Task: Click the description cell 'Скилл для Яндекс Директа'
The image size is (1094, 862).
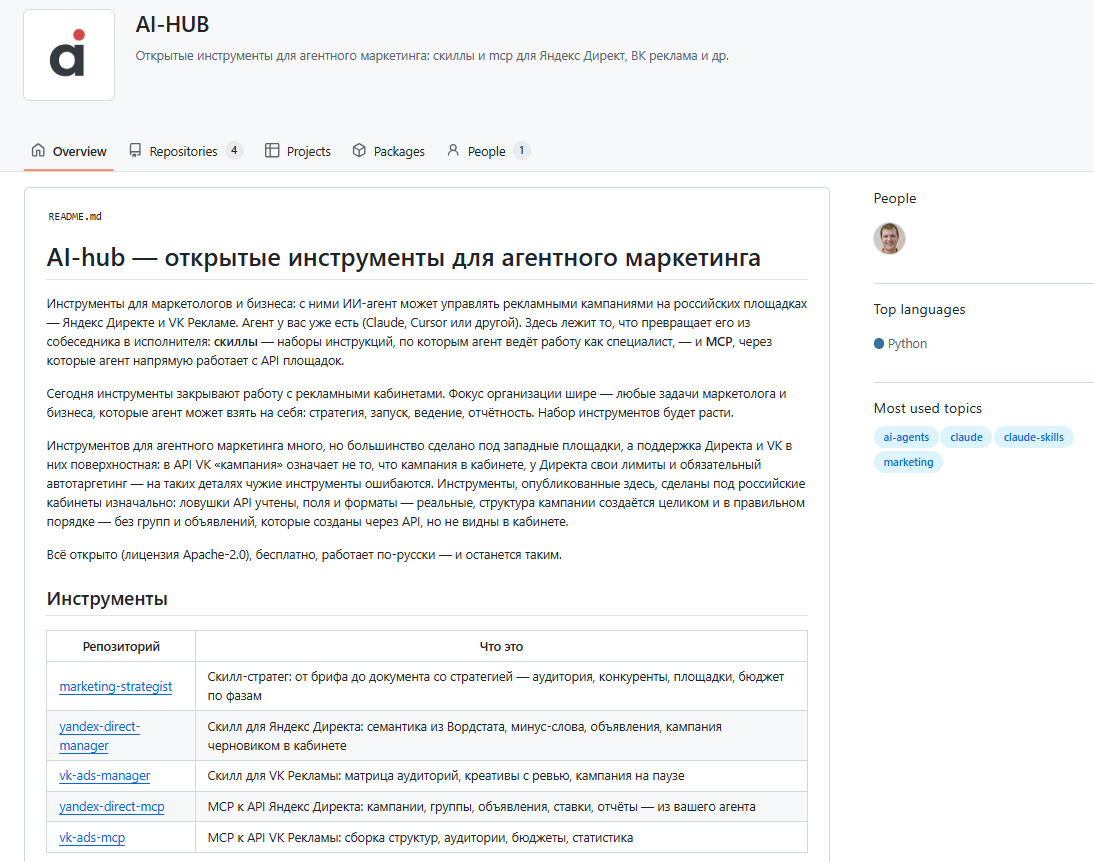Action: coord(501,736)
